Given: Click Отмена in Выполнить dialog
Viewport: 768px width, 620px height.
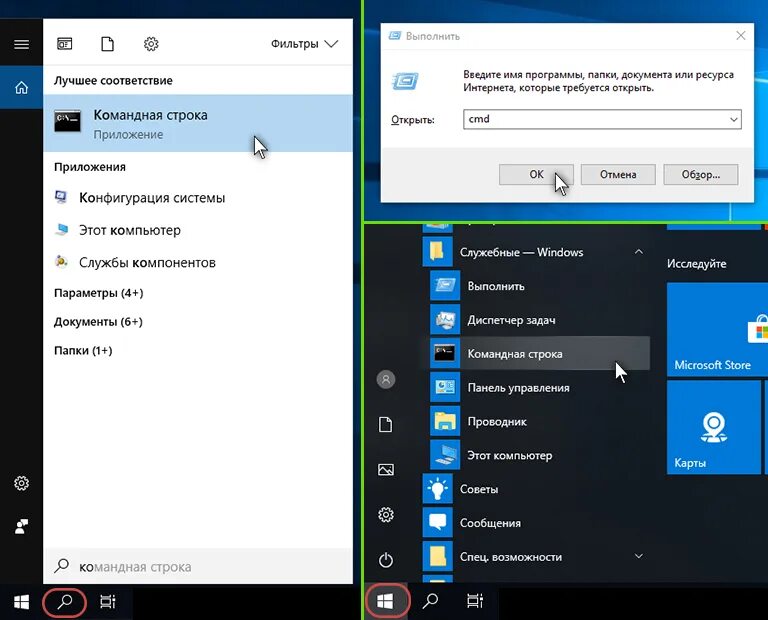Looking at the screenshot, I should pyautogui.click(x=618, y=174).
